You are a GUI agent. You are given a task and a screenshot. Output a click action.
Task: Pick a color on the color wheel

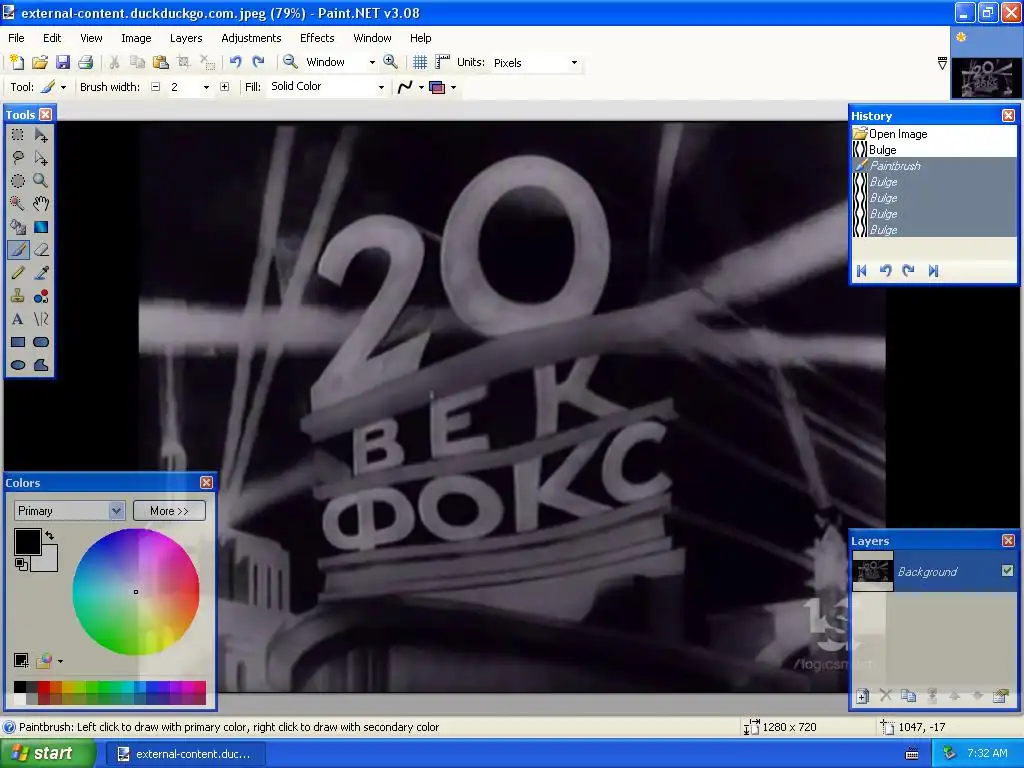click(x=136, y=592)
